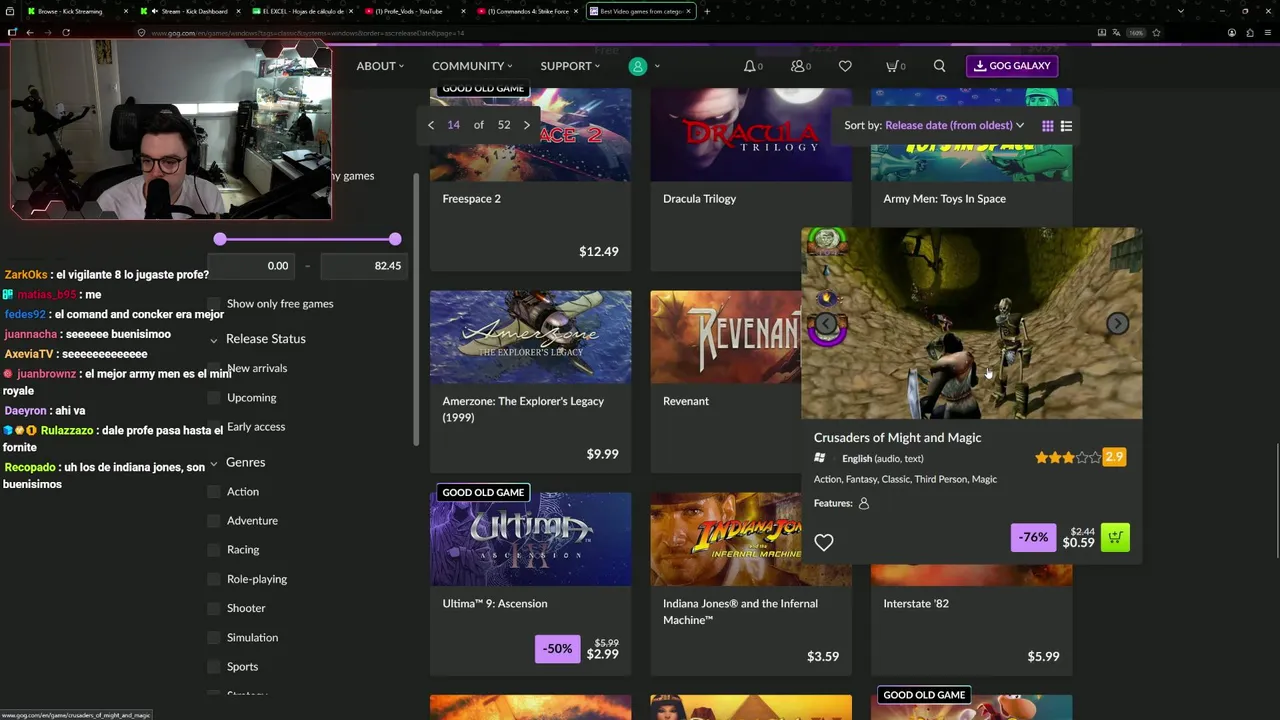Check the Racing genre
The width and height of the screenshot is (1280, 720).
click(x=214, y=550)
